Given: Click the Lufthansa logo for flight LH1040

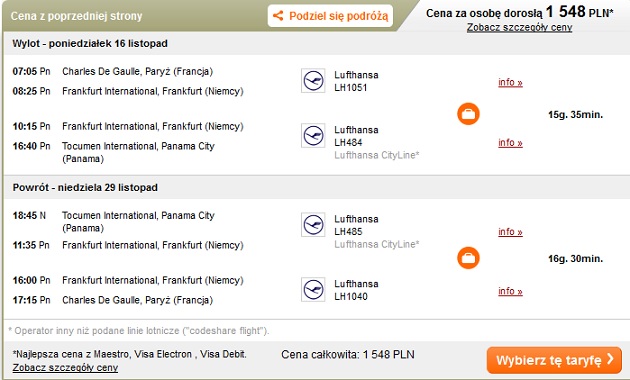Looking at the screenshot, I should 313,290.
